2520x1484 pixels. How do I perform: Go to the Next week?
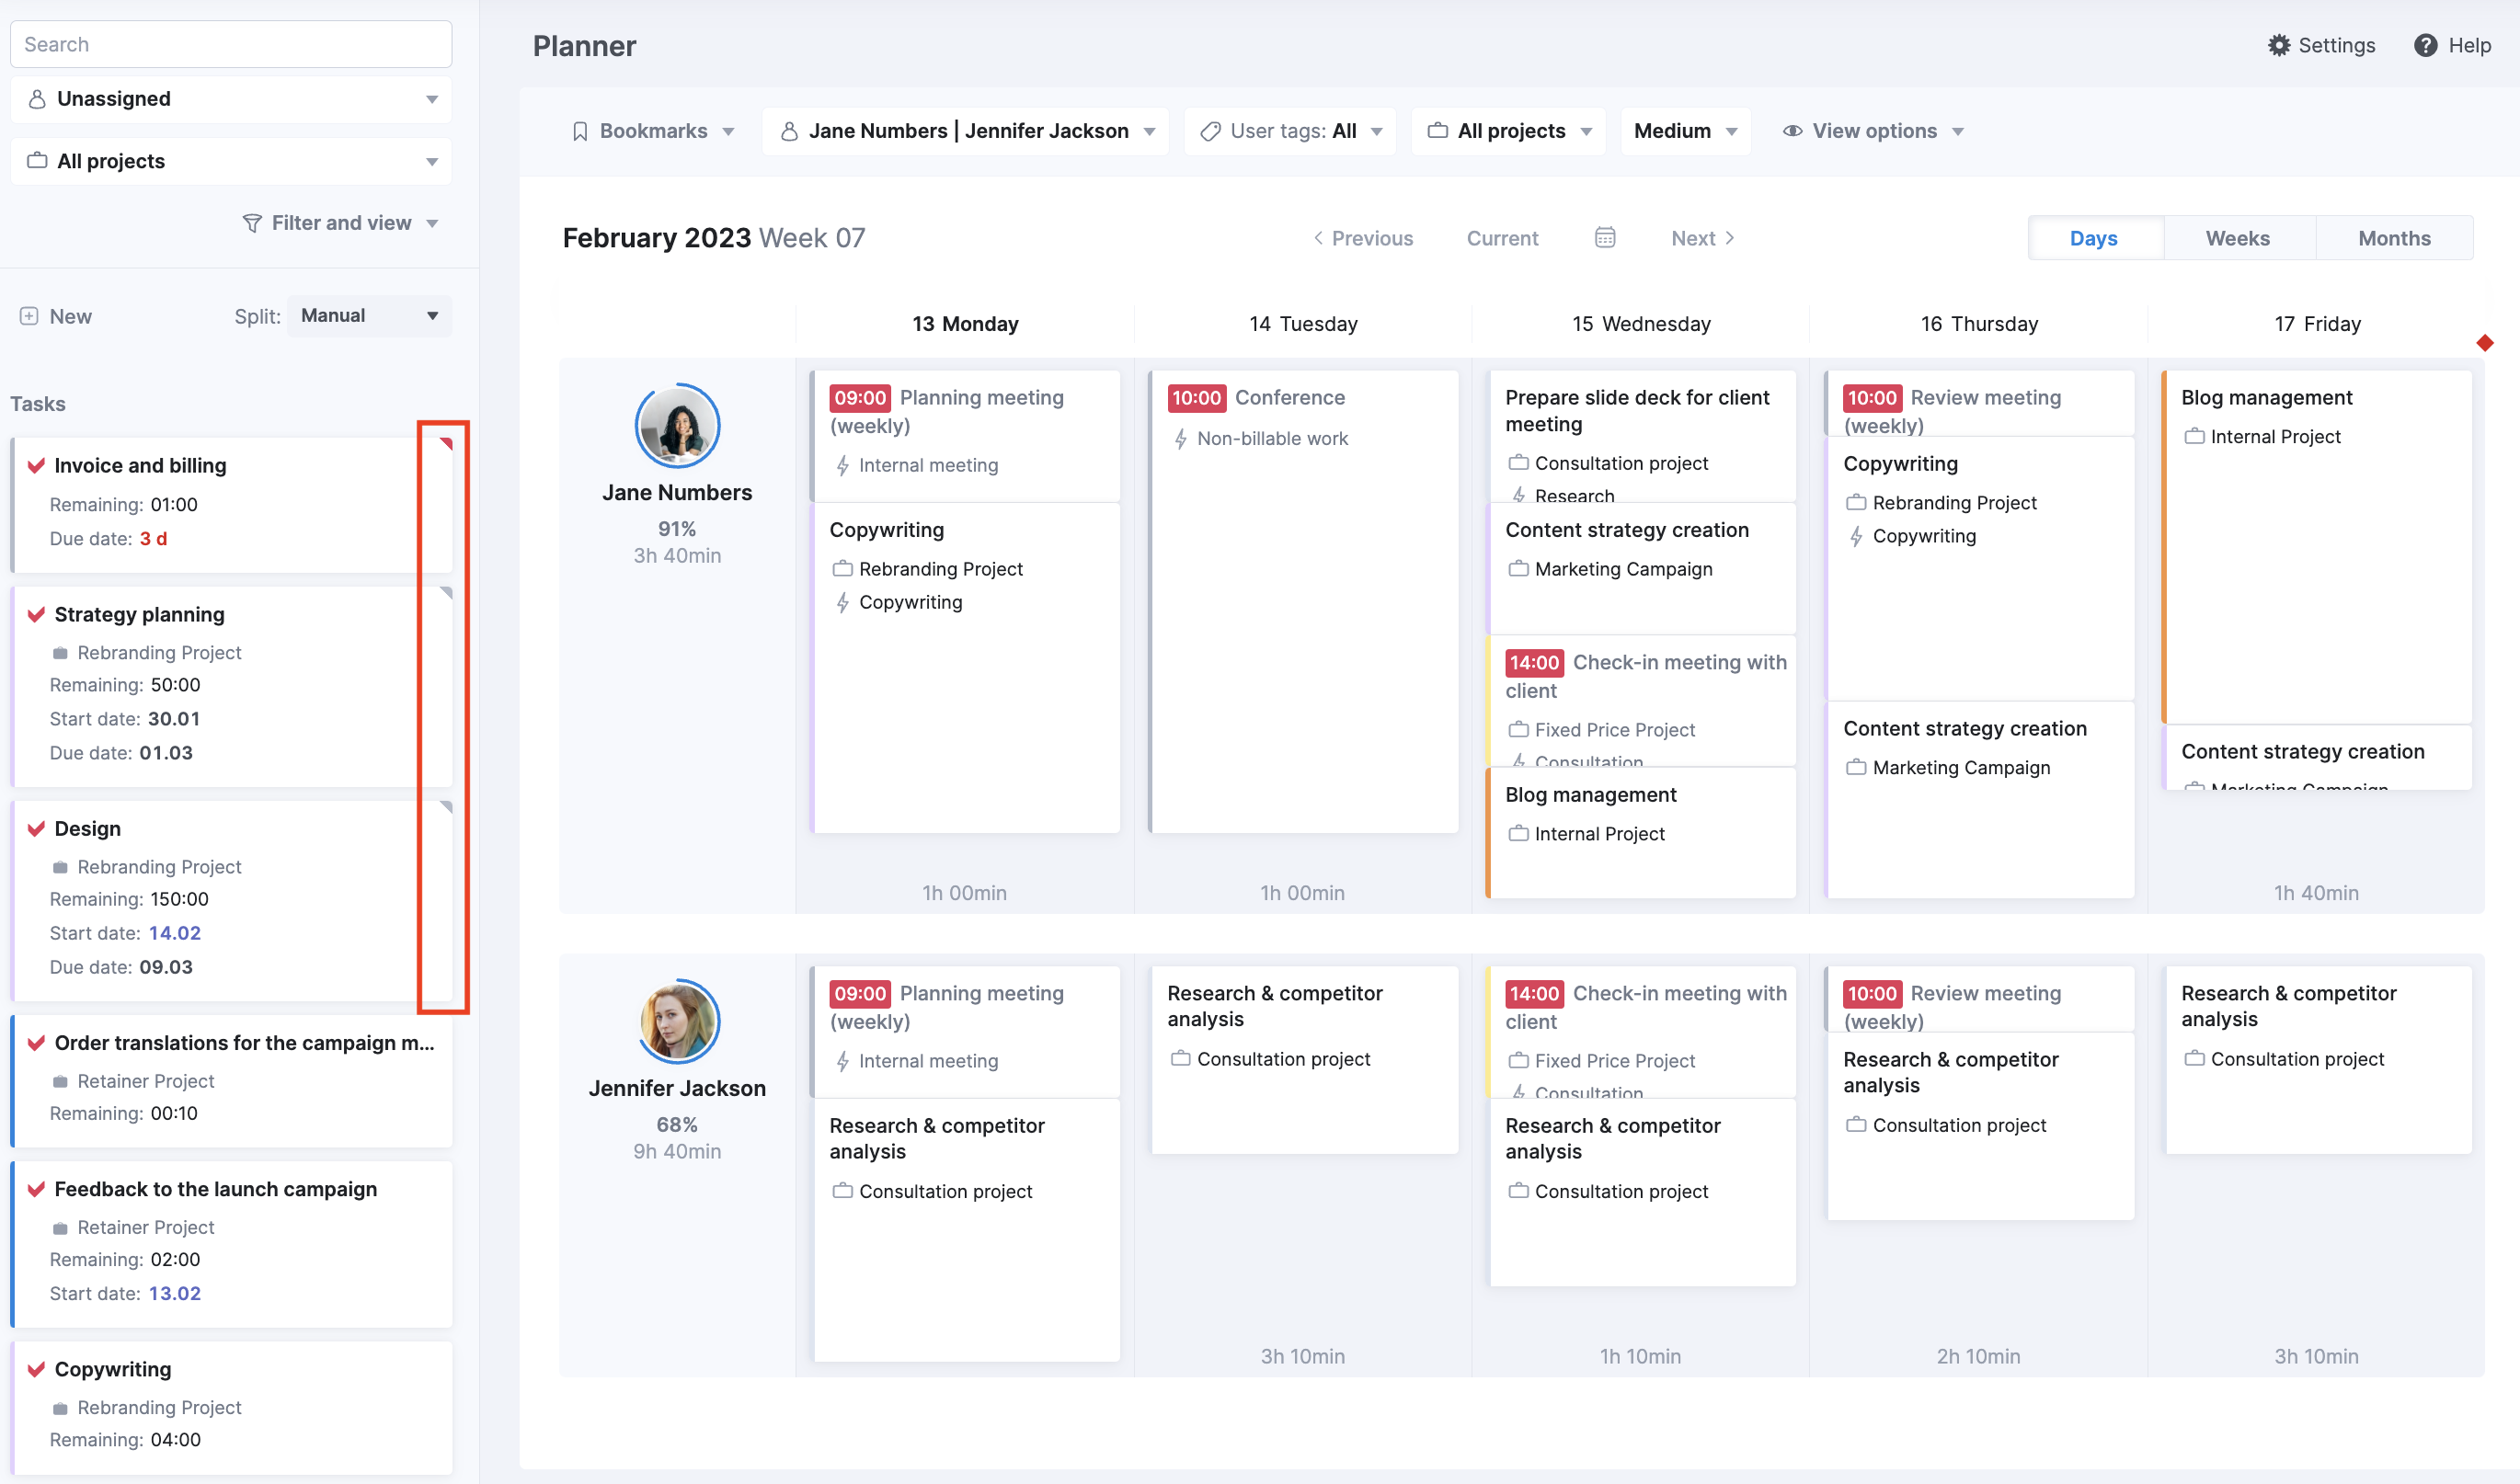click(1703, 238)
